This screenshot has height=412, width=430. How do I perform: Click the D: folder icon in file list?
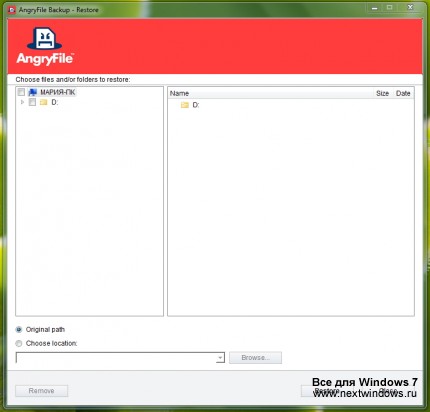pos(185,105)
